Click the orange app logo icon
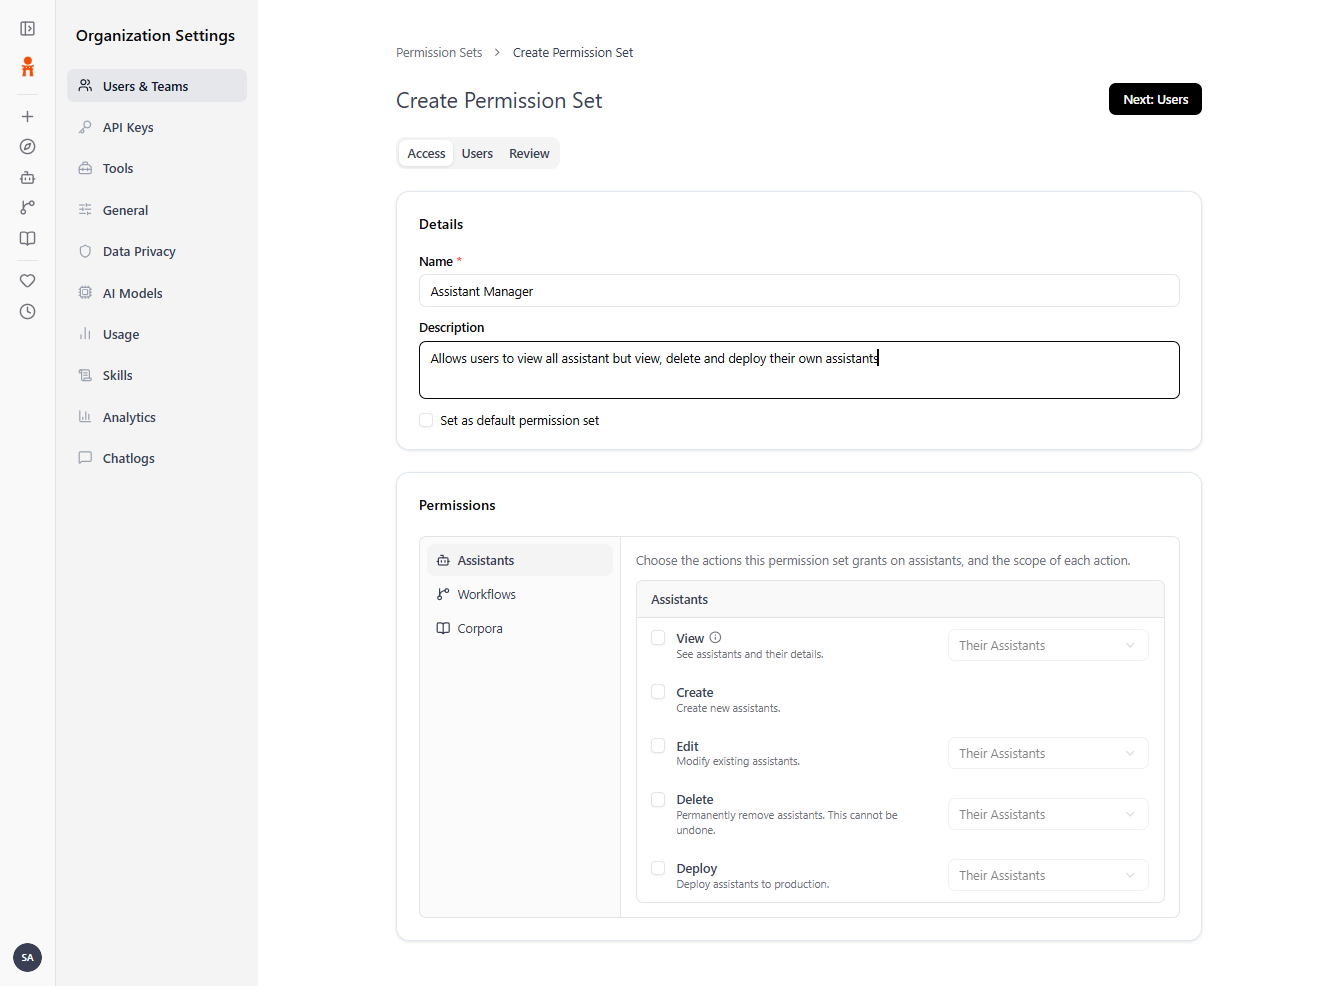Image resolution: width=1341 pixels, height=986 pixels. tap(28, 67)
